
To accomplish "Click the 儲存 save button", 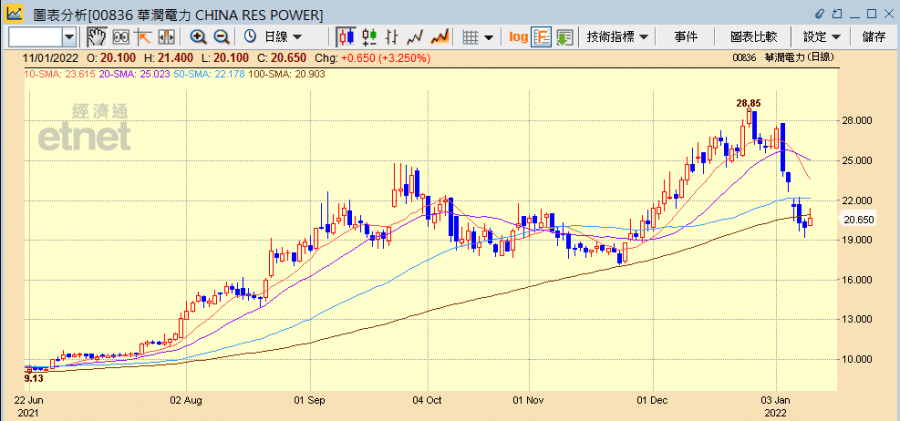I will click(873, 37).
